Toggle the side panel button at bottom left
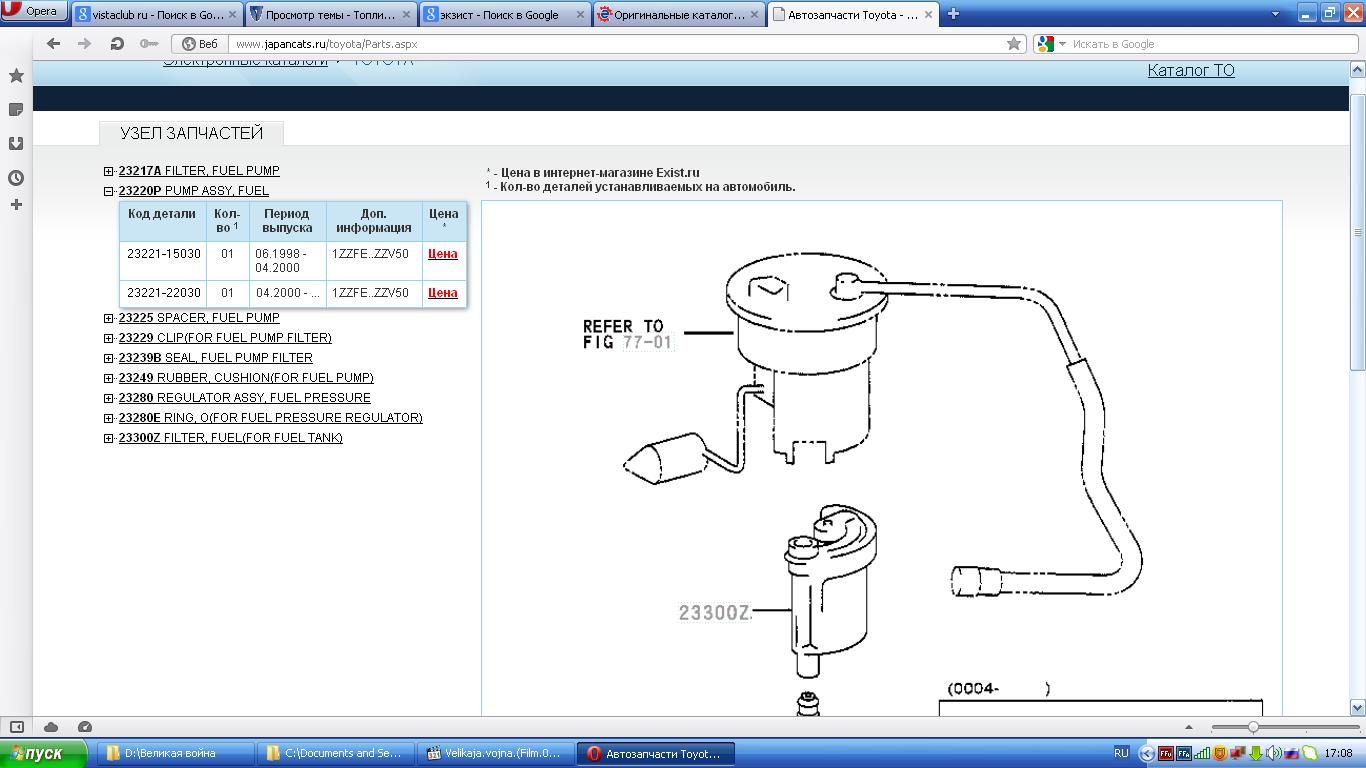 coord(17,727)
